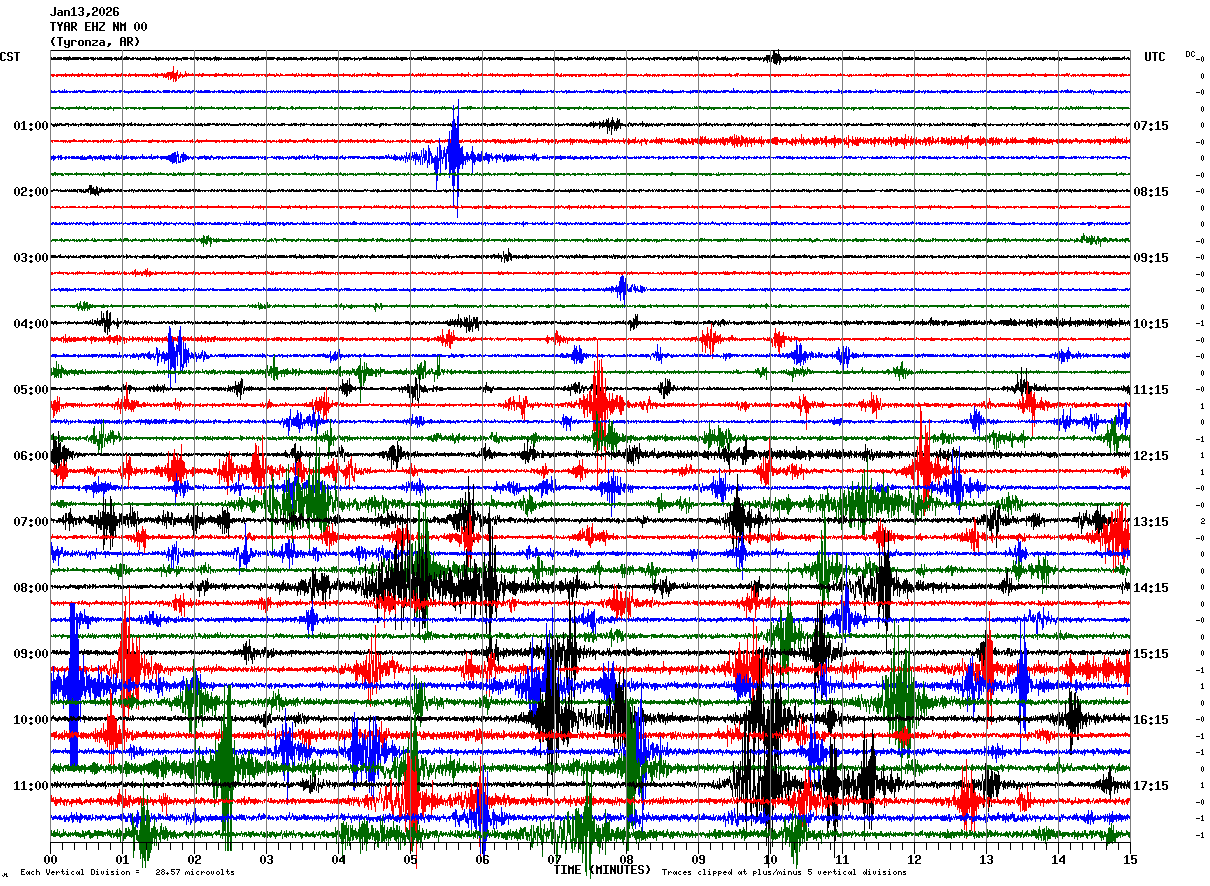Image resolution: width=1210 pixels, height=886 pixels.
Task: Select the 00 minute tick label
Action: coord(51,859)
